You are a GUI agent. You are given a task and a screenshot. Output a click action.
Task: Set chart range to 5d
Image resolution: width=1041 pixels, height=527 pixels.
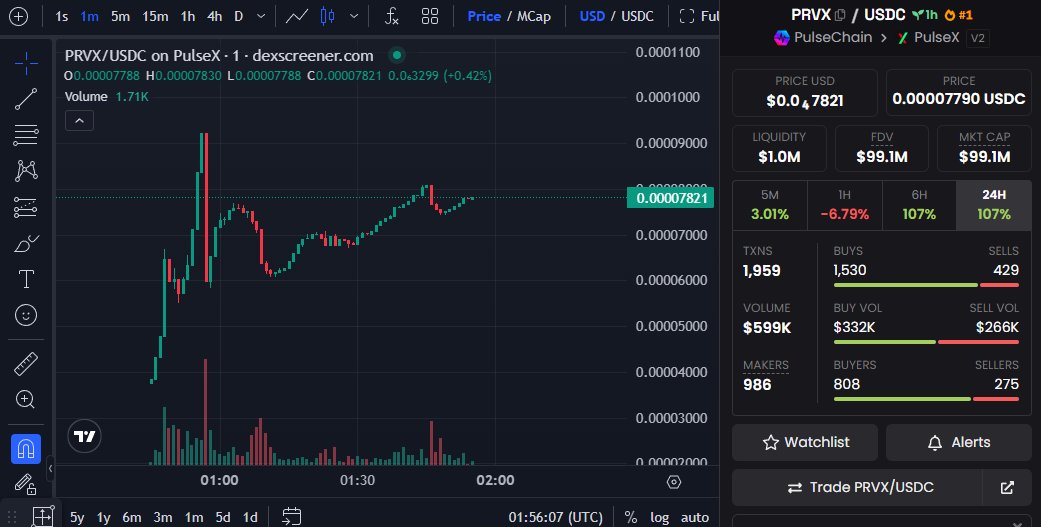click(223, 517)
